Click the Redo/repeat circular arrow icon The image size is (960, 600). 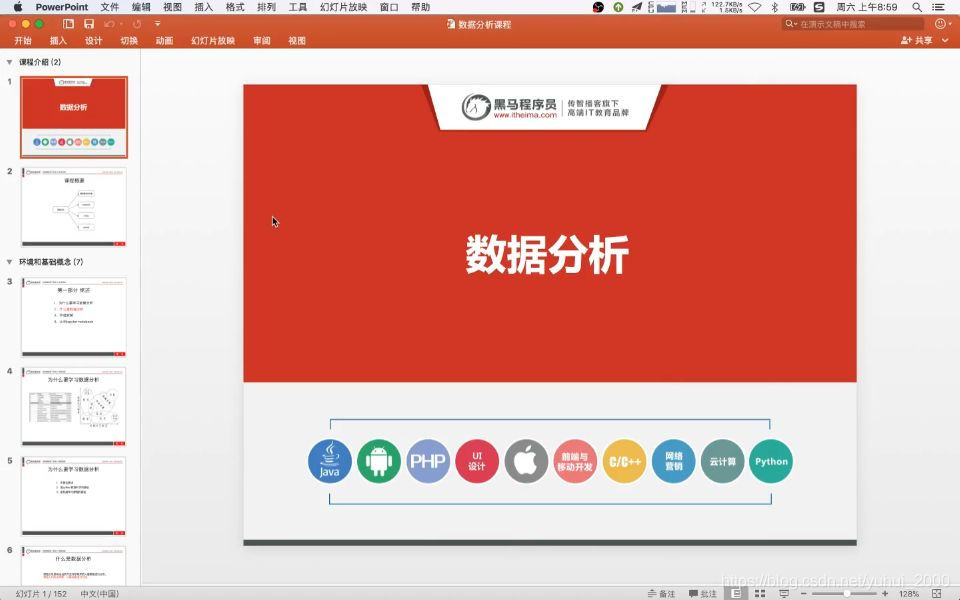point(137,24)
